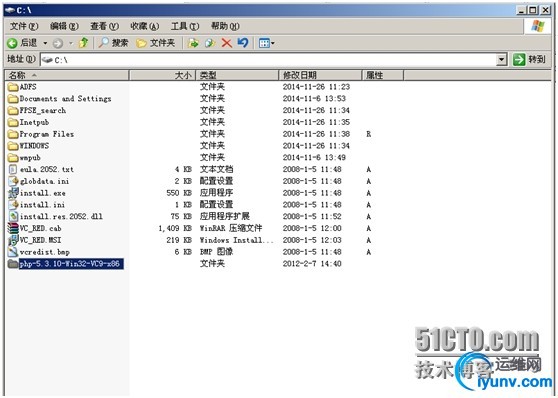Click the date 2008-1-5 12:03
Screen dimensions: 558x398
pos(312,240)
